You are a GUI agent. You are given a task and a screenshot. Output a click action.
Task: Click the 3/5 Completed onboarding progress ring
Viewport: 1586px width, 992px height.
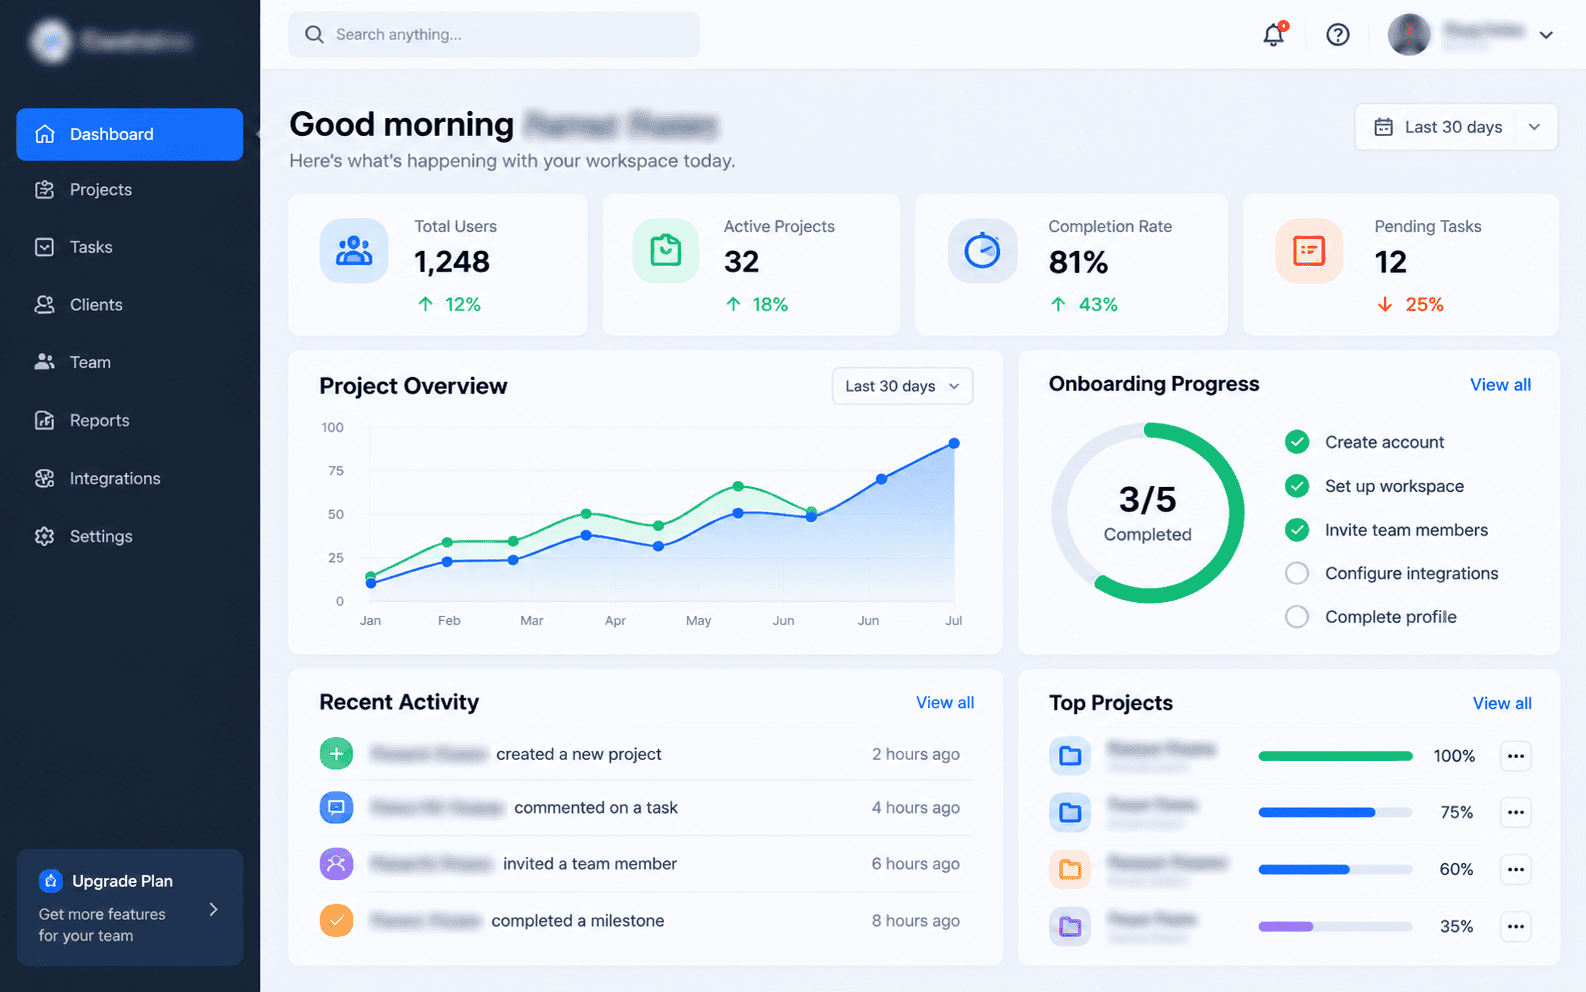point(1148,513)
